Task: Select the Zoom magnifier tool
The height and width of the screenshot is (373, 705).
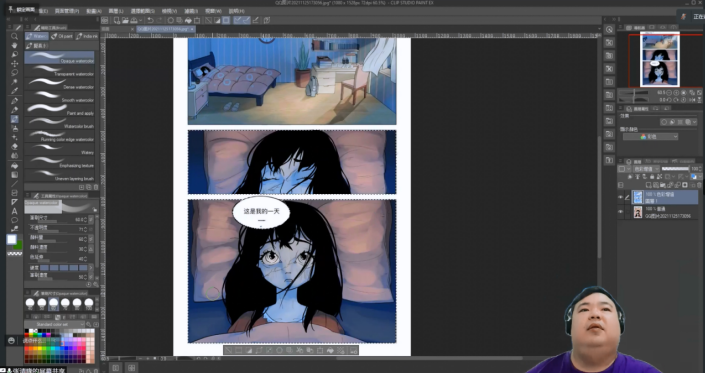Action: (14, 36)
